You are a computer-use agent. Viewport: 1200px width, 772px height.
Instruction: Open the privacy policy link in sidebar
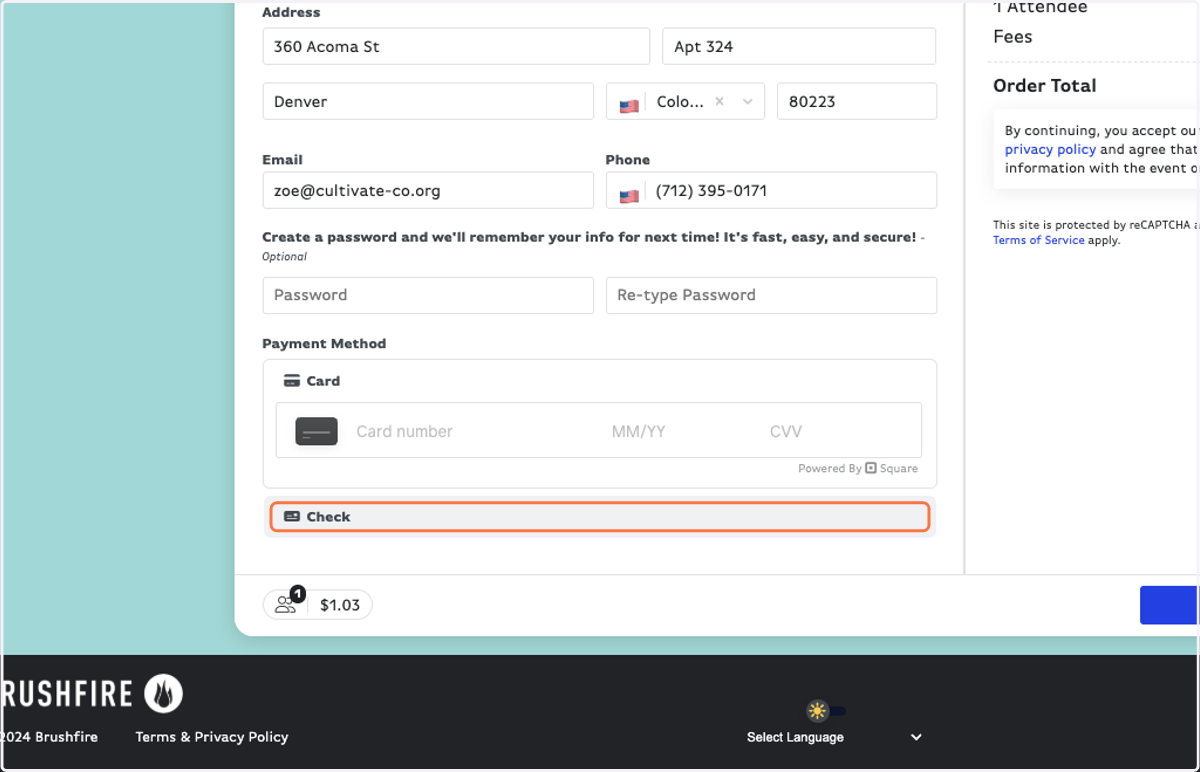point(1050,149)
